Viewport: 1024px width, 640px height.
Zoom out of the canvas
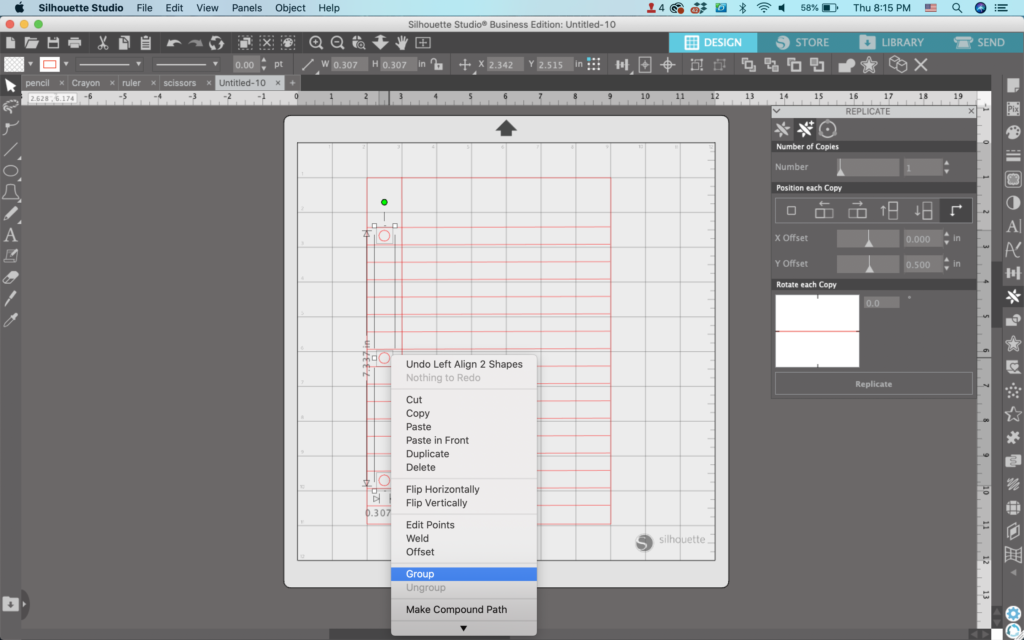[x=338, y=43]
